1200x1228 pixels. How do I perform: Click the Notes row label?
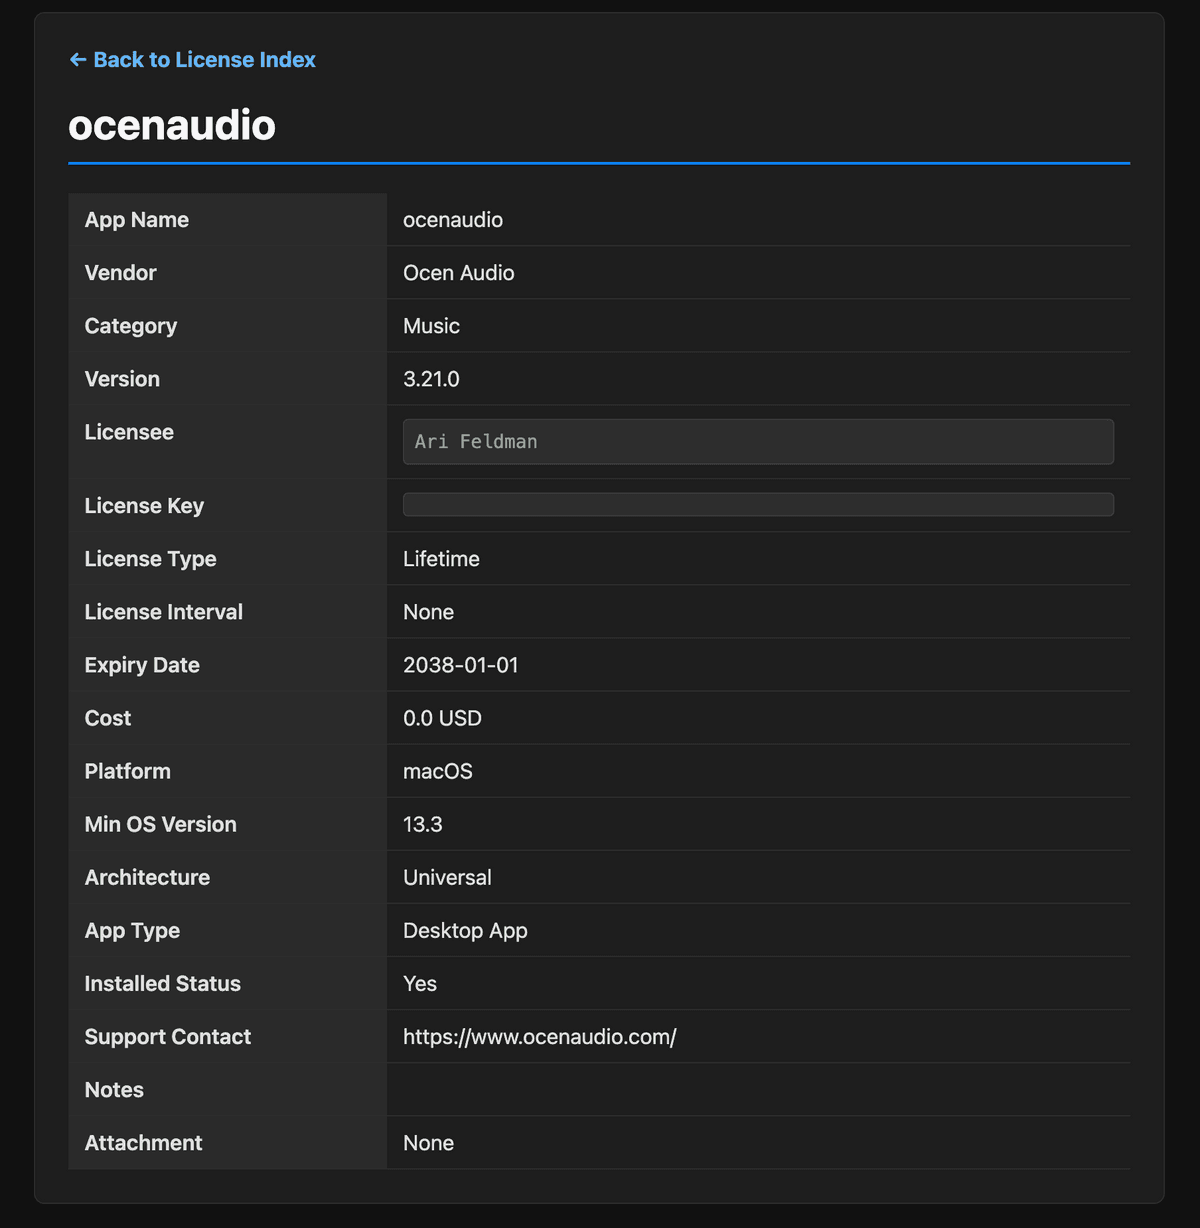114,1089
